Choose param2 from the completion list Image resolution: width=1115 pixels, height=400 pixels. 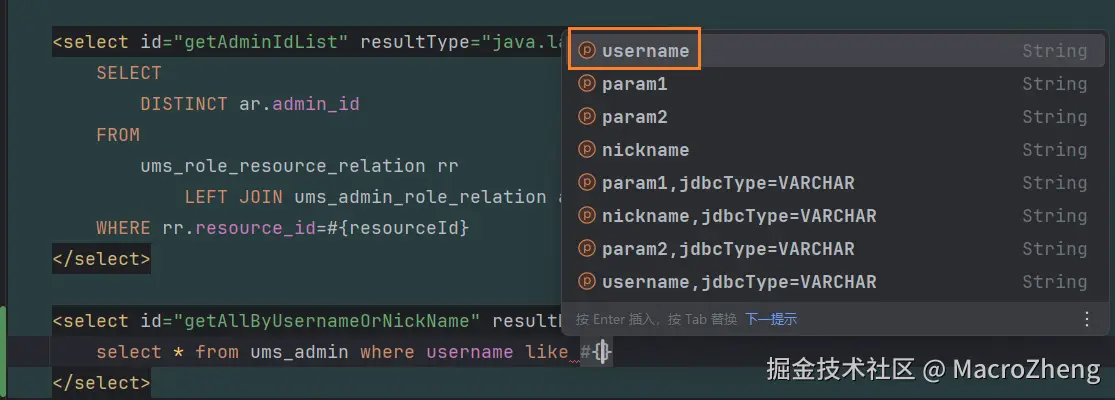pyautogui.click(x=834, y=117)
